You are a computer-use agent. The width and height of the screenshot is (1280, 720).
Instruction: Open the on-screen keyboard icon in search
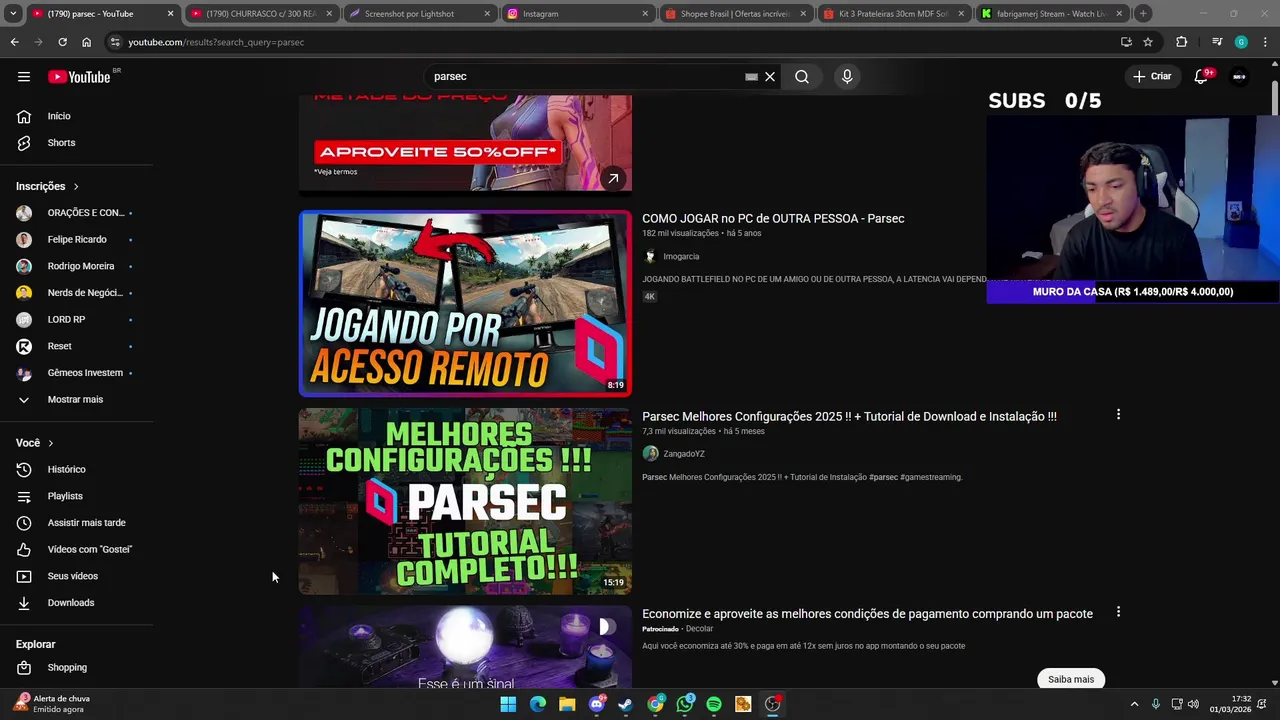coord(751,77)
